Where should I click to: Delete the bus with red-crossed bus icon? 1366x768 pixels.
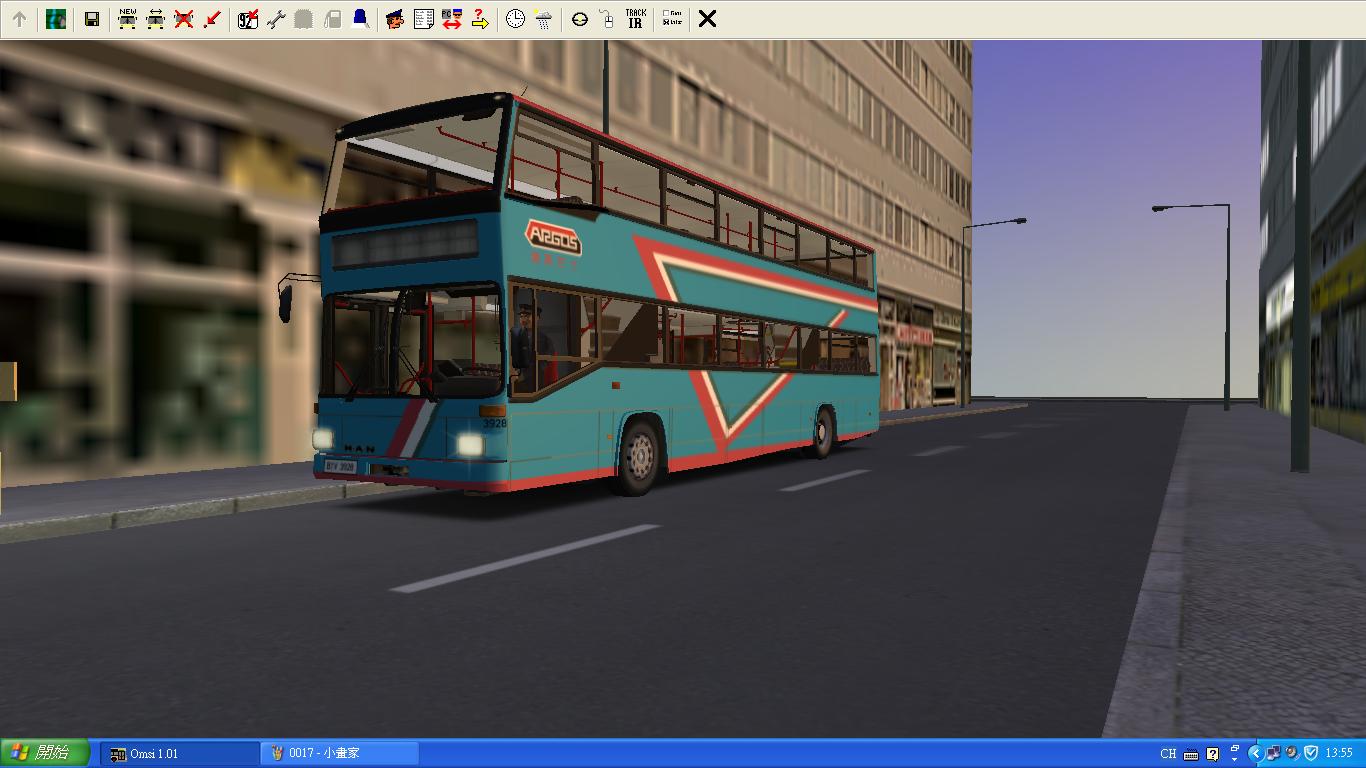click(x=183, y=19)
